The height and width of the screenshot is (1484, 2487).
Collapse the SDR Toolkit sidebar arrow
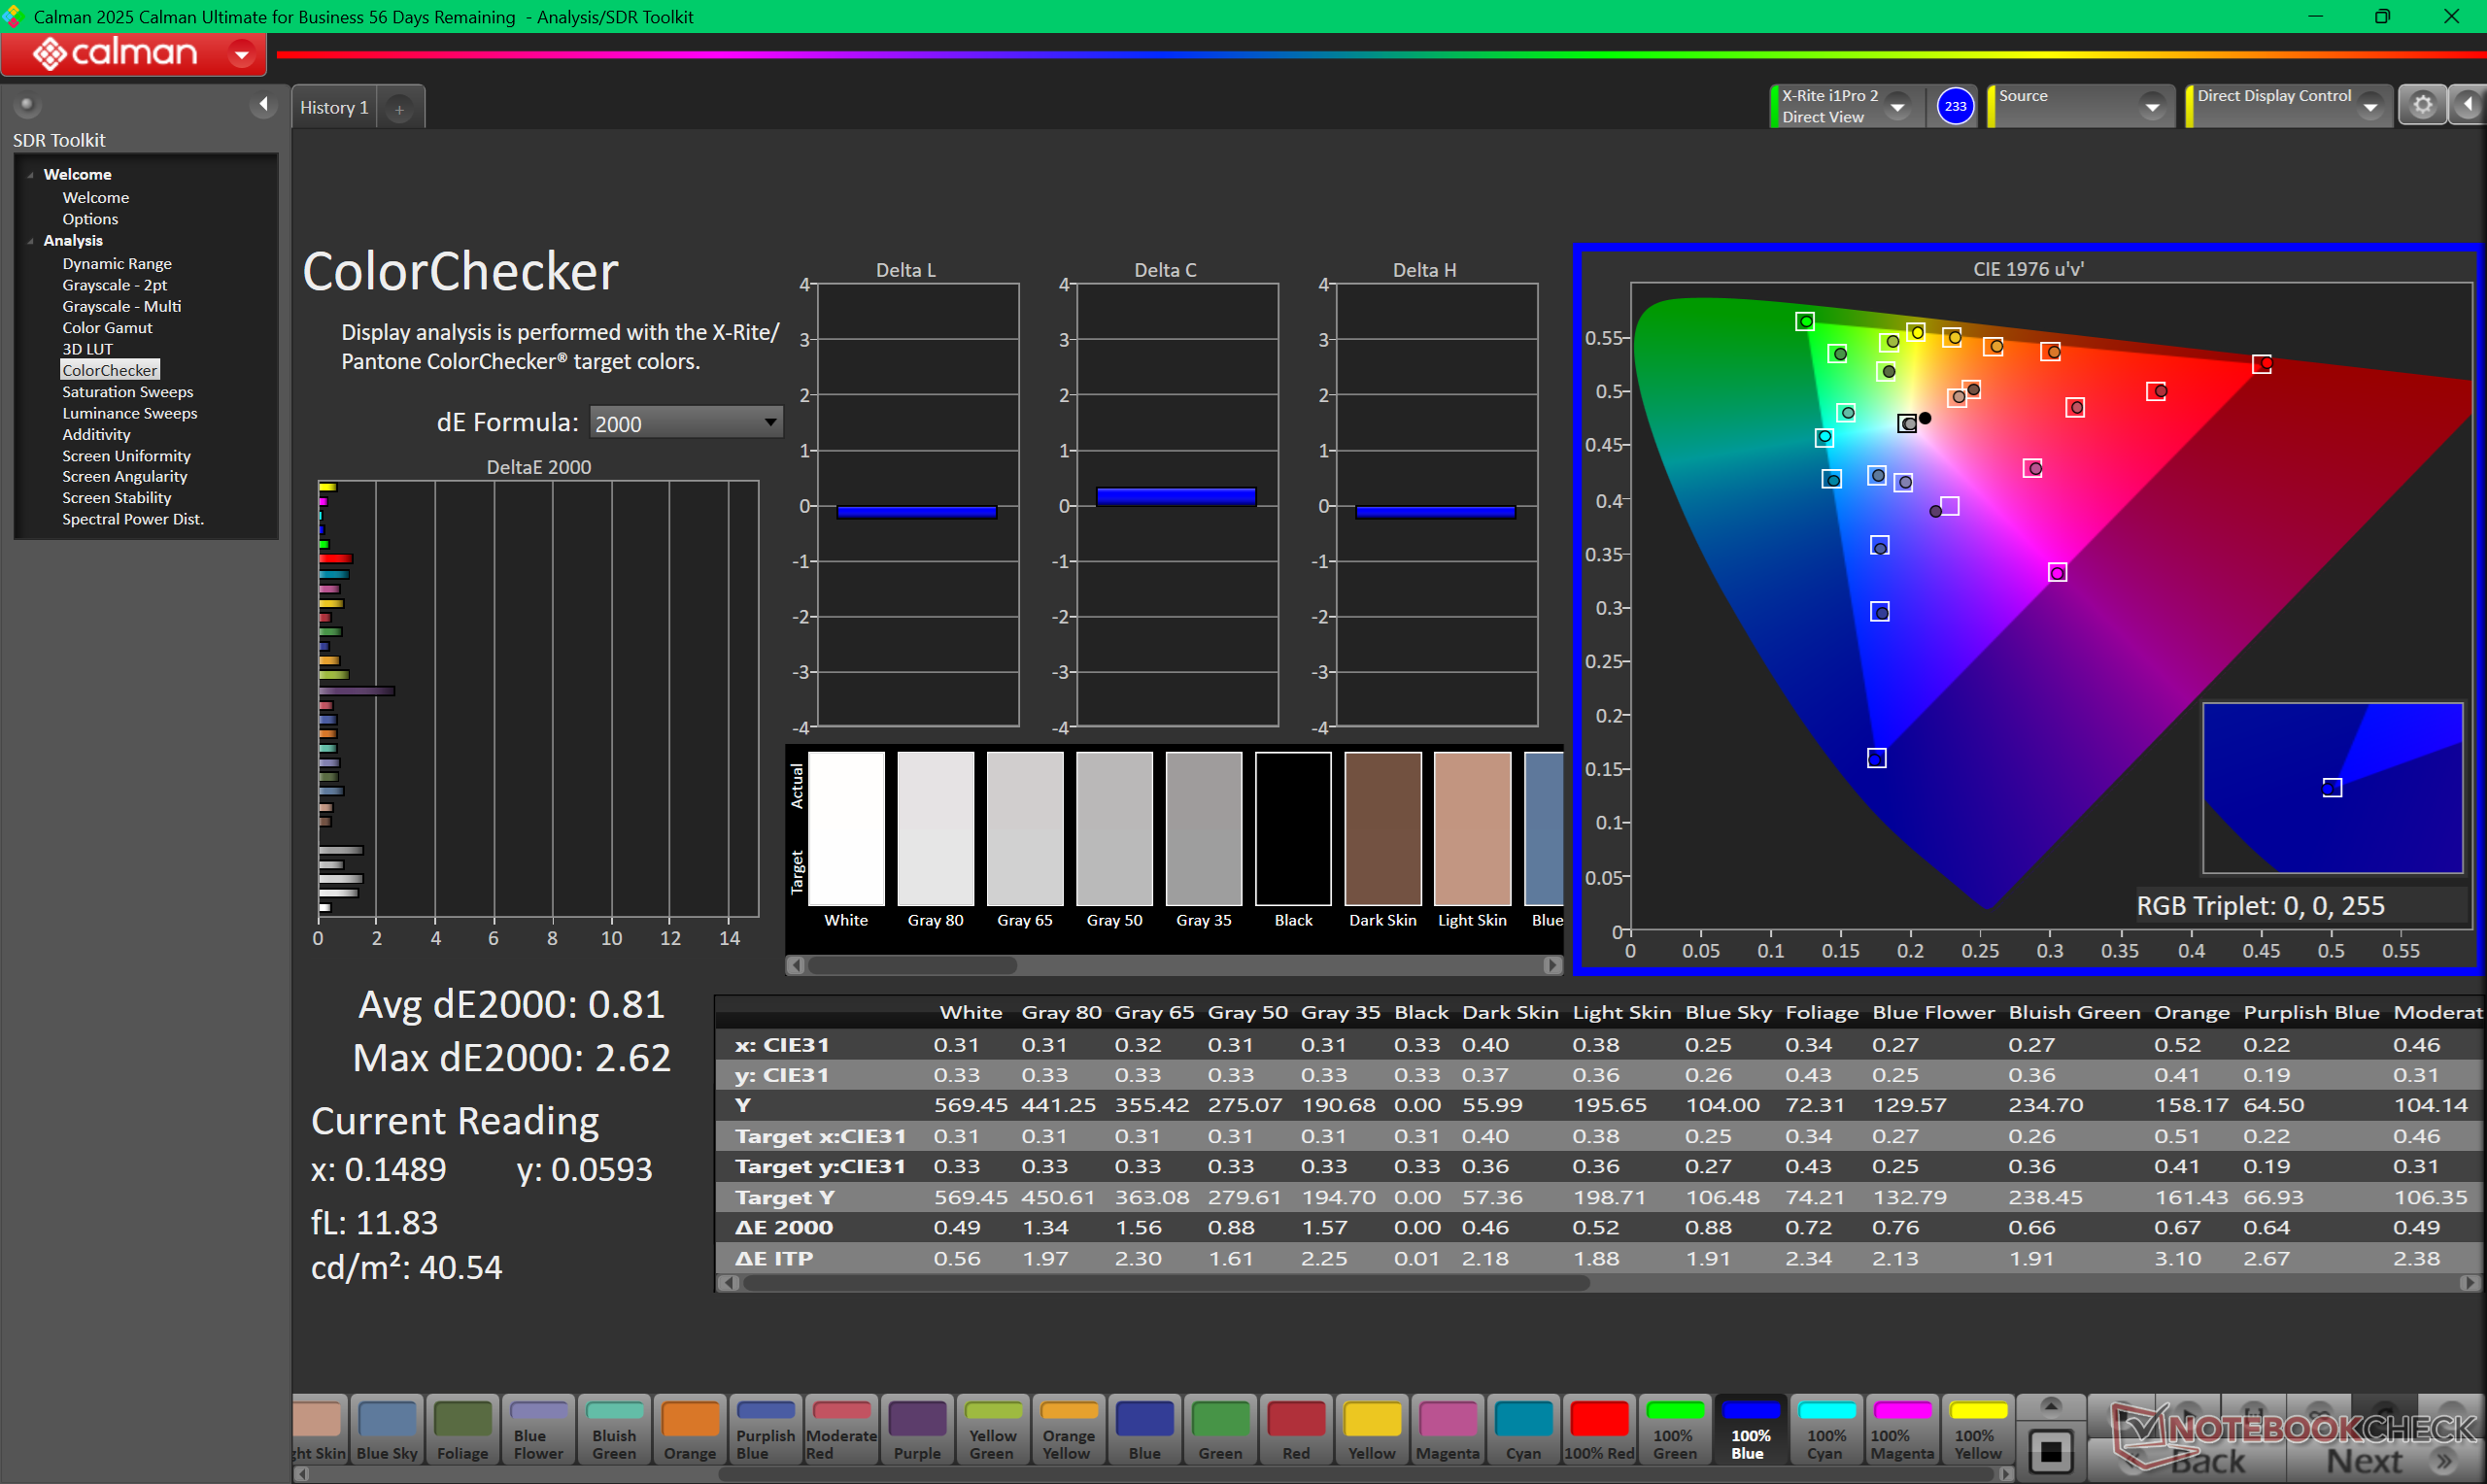pos(263,104)
